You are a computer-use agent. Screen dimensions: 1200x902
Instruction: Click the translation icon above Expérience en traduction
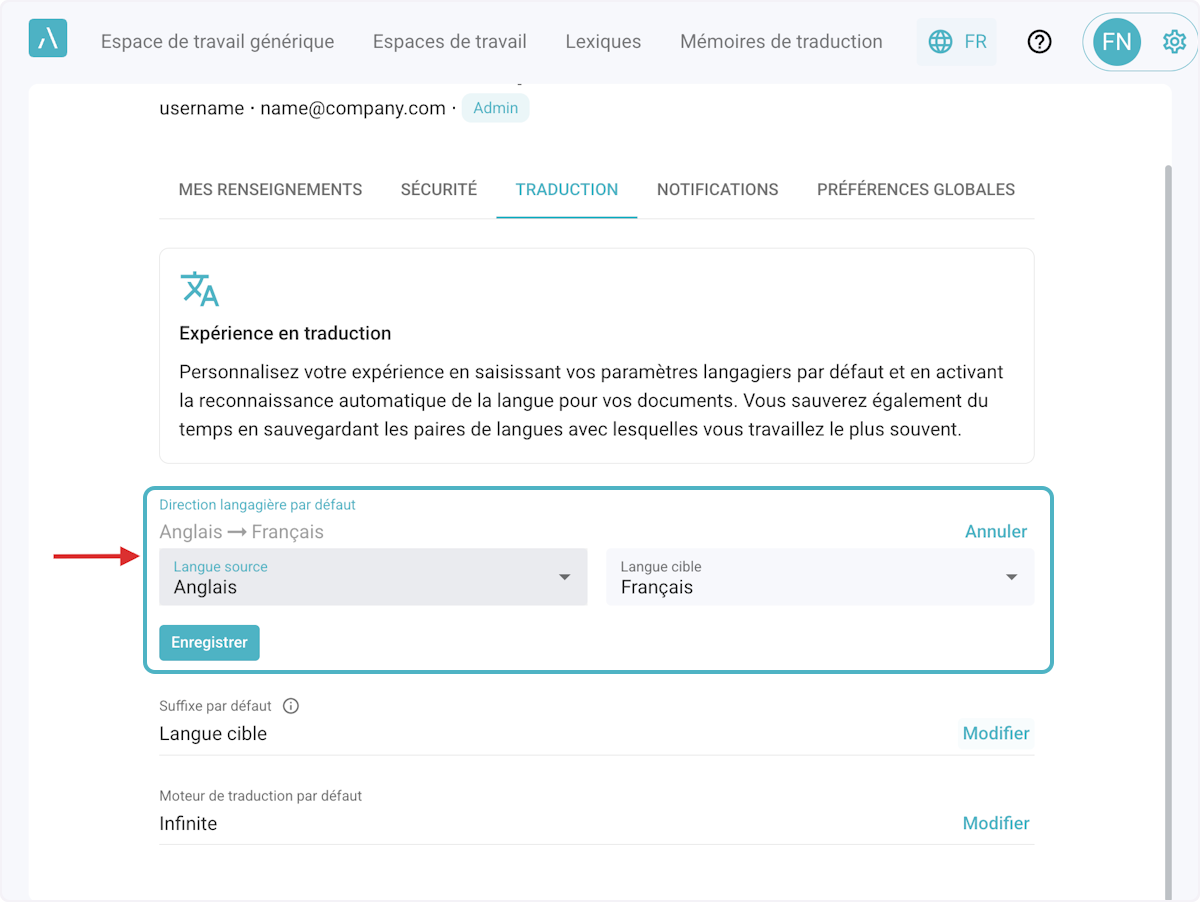click(199, 288)
